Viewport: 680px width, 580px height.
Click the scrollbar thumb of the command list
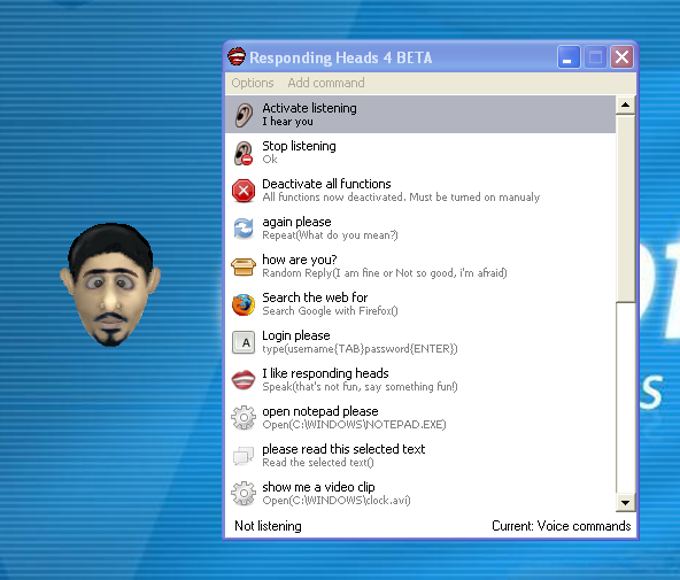tap(625, 208)
